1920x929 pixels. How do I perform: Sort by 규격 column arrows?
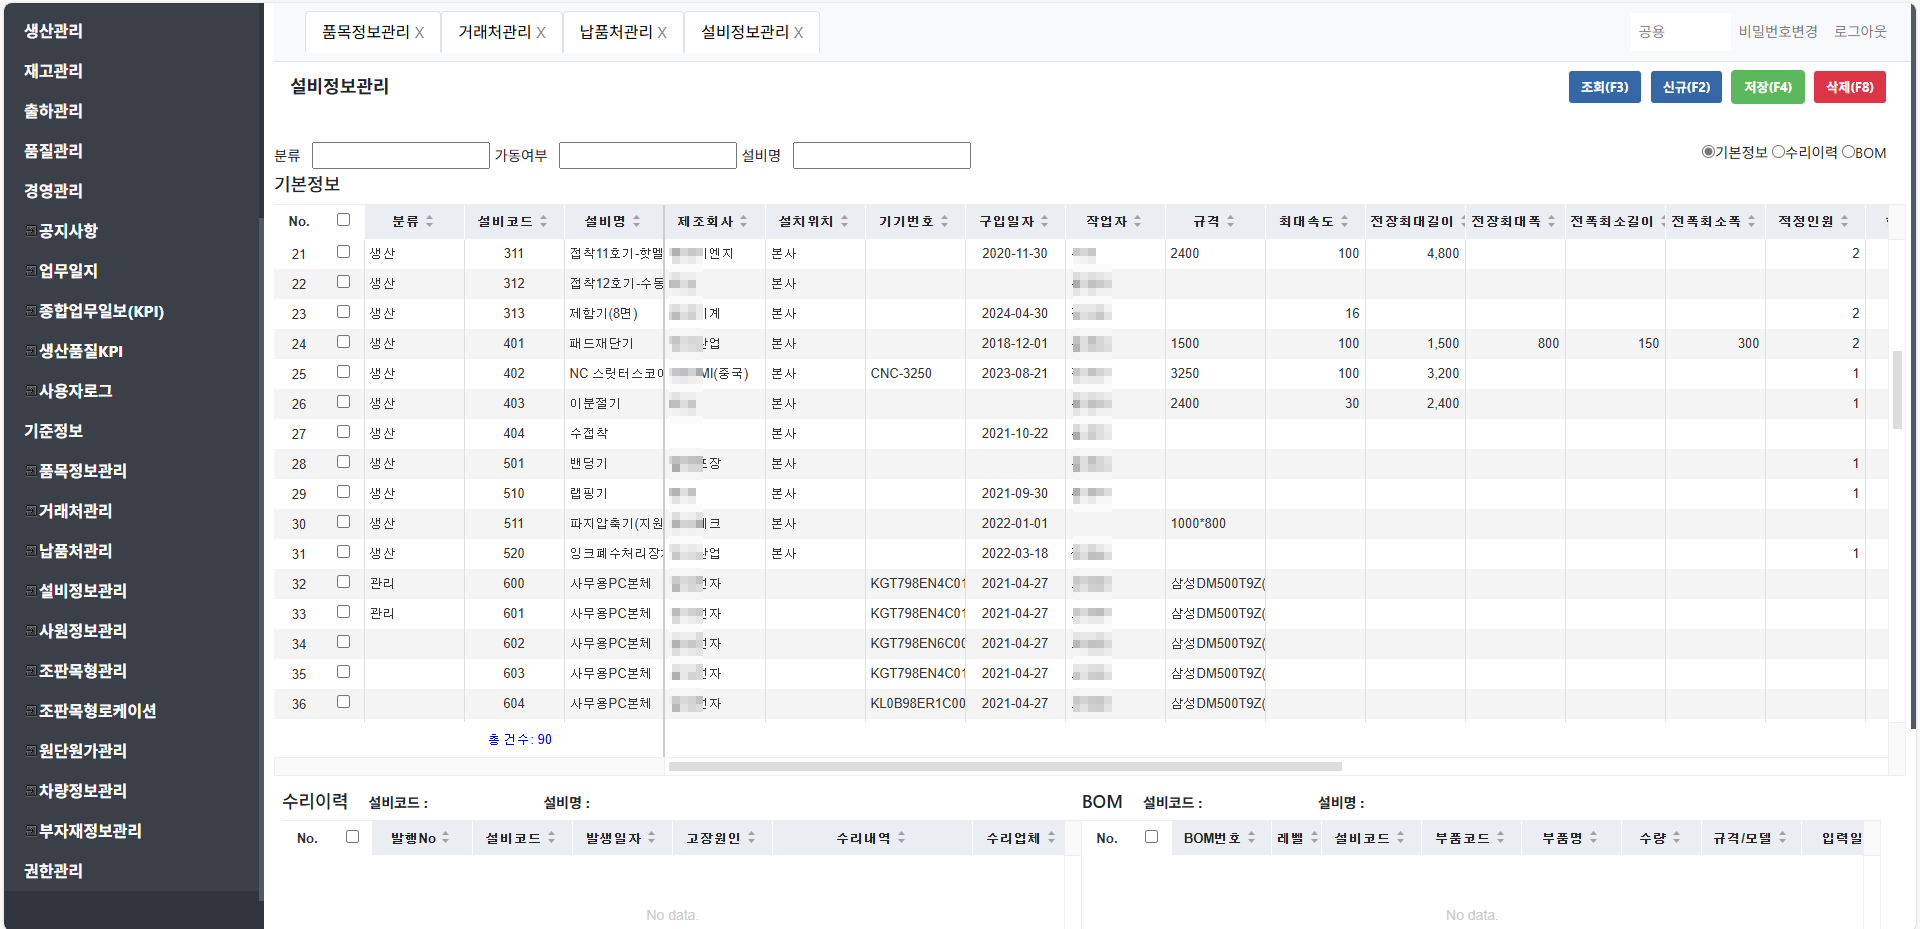point(1230,221)
